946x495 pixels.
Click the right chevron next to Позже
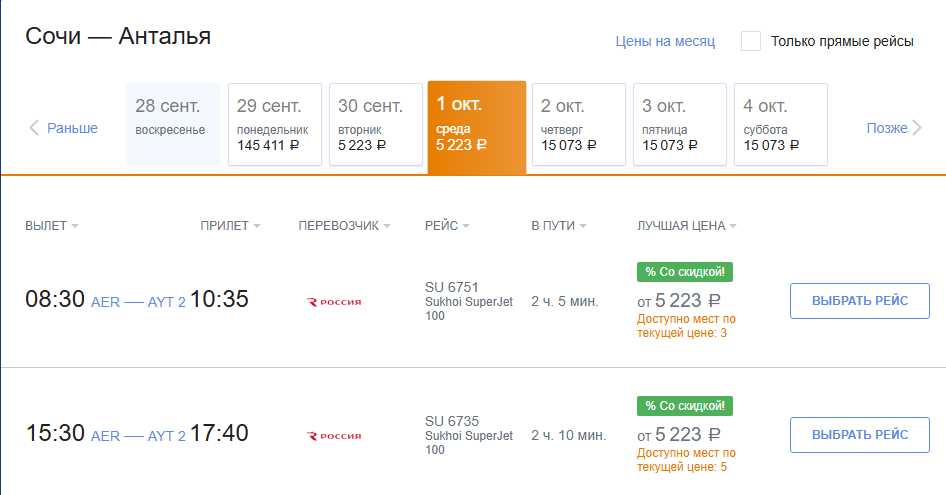917,128
